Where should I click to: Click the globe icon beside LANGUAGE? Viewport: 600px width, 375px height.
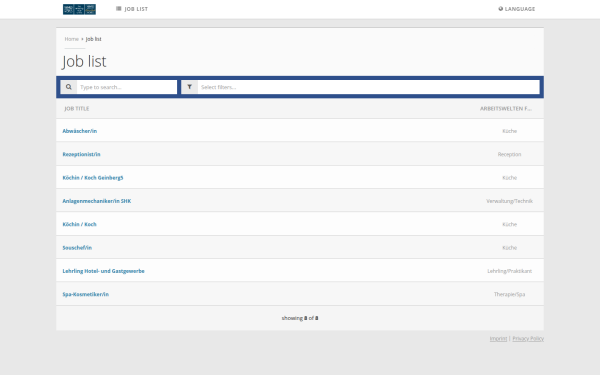tap(501, 8)
